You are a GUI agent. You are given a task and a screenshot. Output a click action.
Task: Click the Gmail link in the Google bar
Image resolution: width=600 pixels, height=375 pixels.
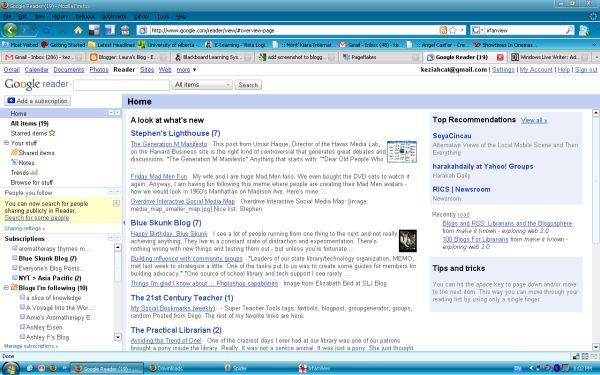[x=12, y=70]
